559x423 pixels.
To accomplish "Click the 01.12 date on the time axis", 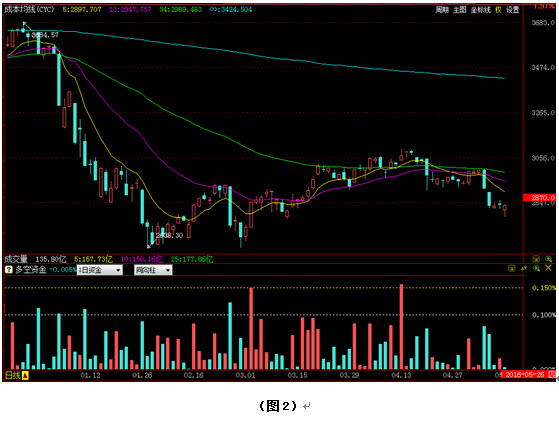I will 90,375.
